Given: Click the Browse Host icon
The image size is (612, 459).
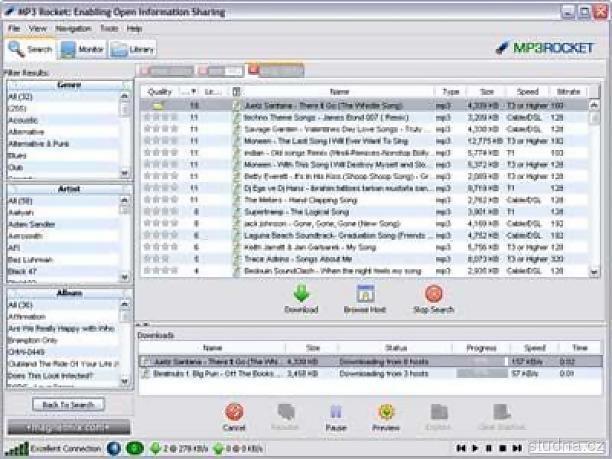Looking at the screenshot, I should tap(365, 293).
